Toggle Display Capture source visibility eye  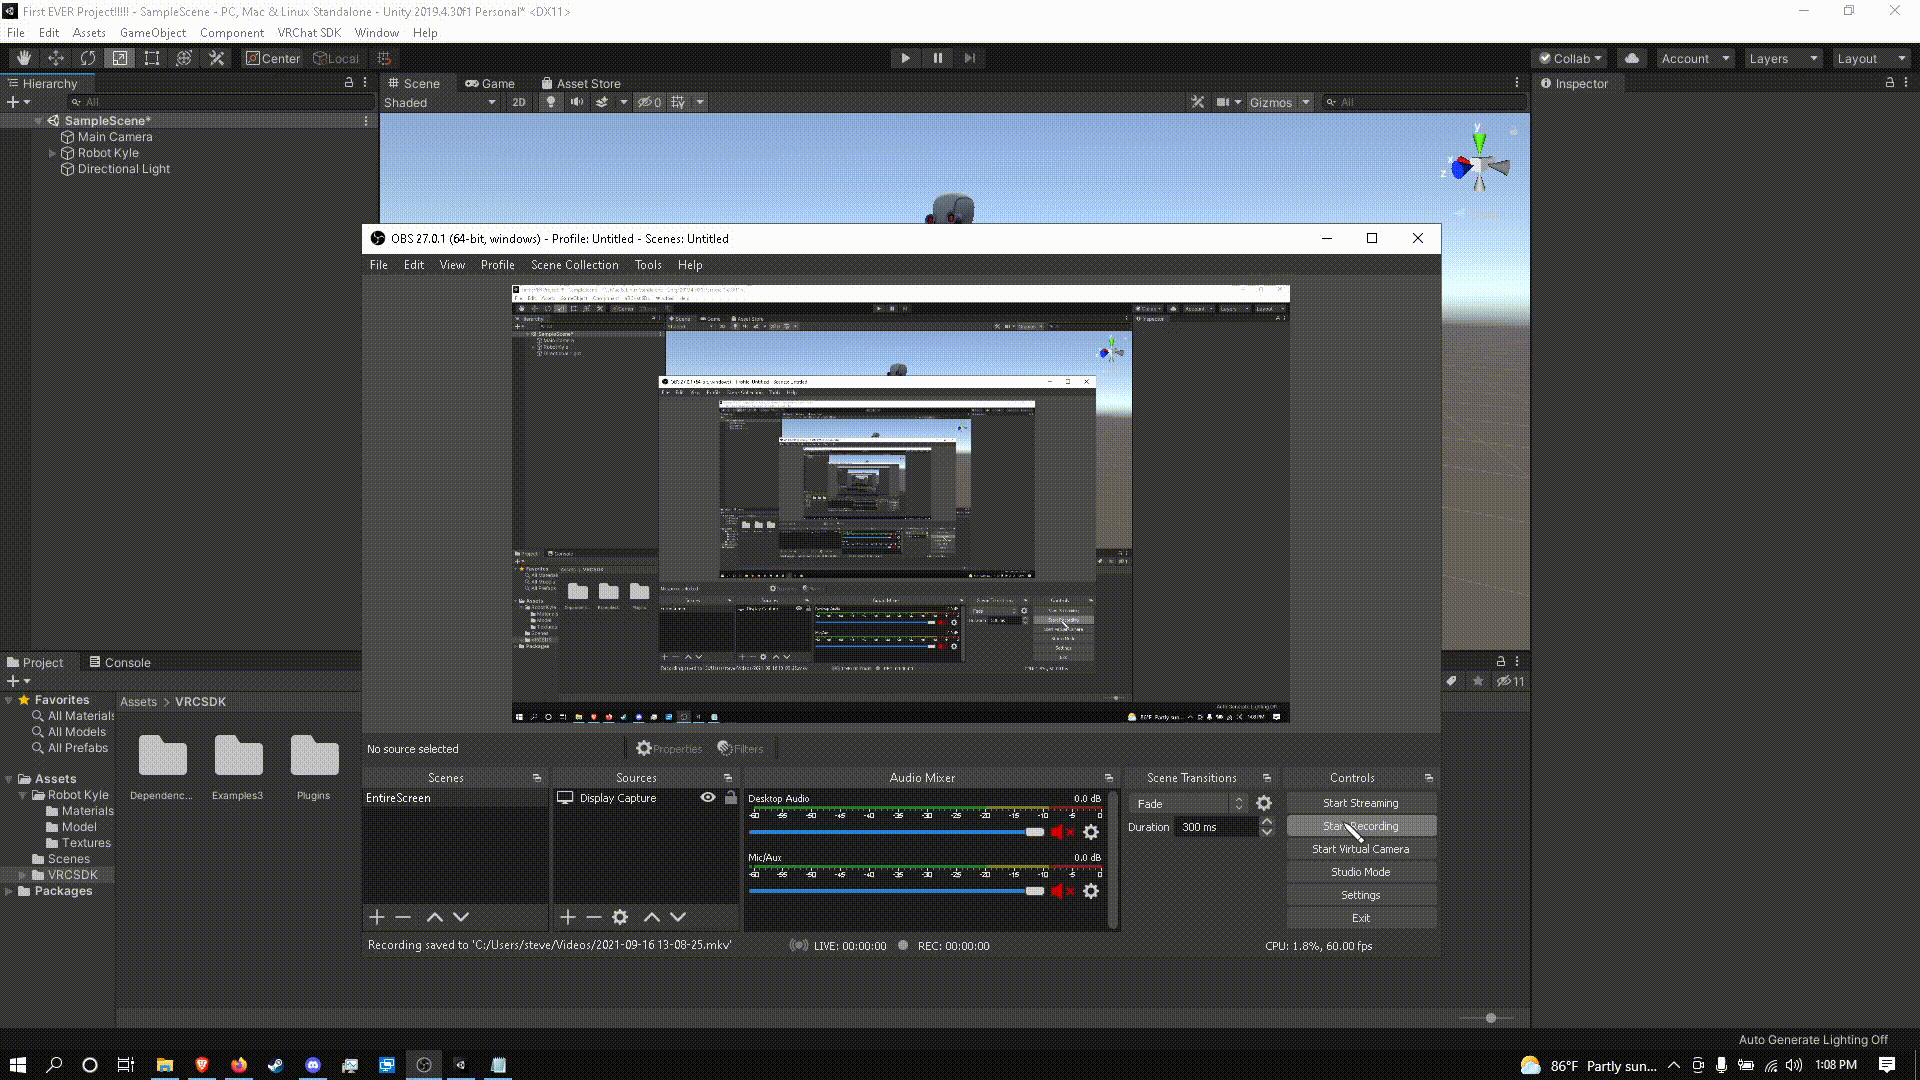click(x=708, y=797)
